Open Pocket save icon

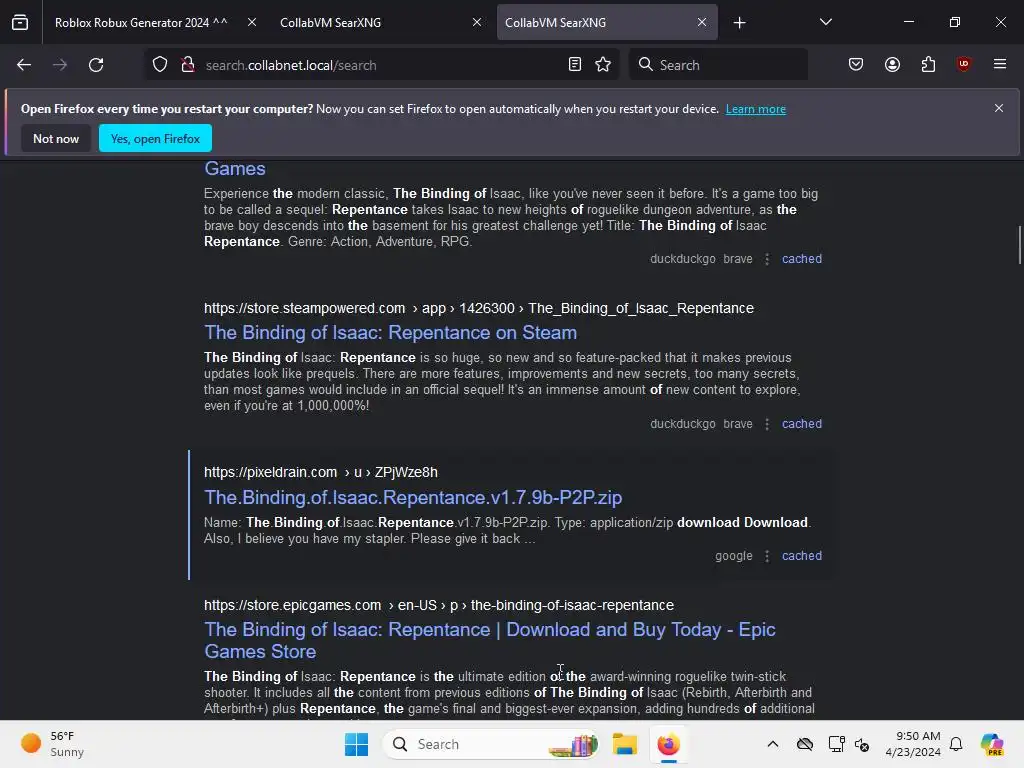(x=856, y=65)
